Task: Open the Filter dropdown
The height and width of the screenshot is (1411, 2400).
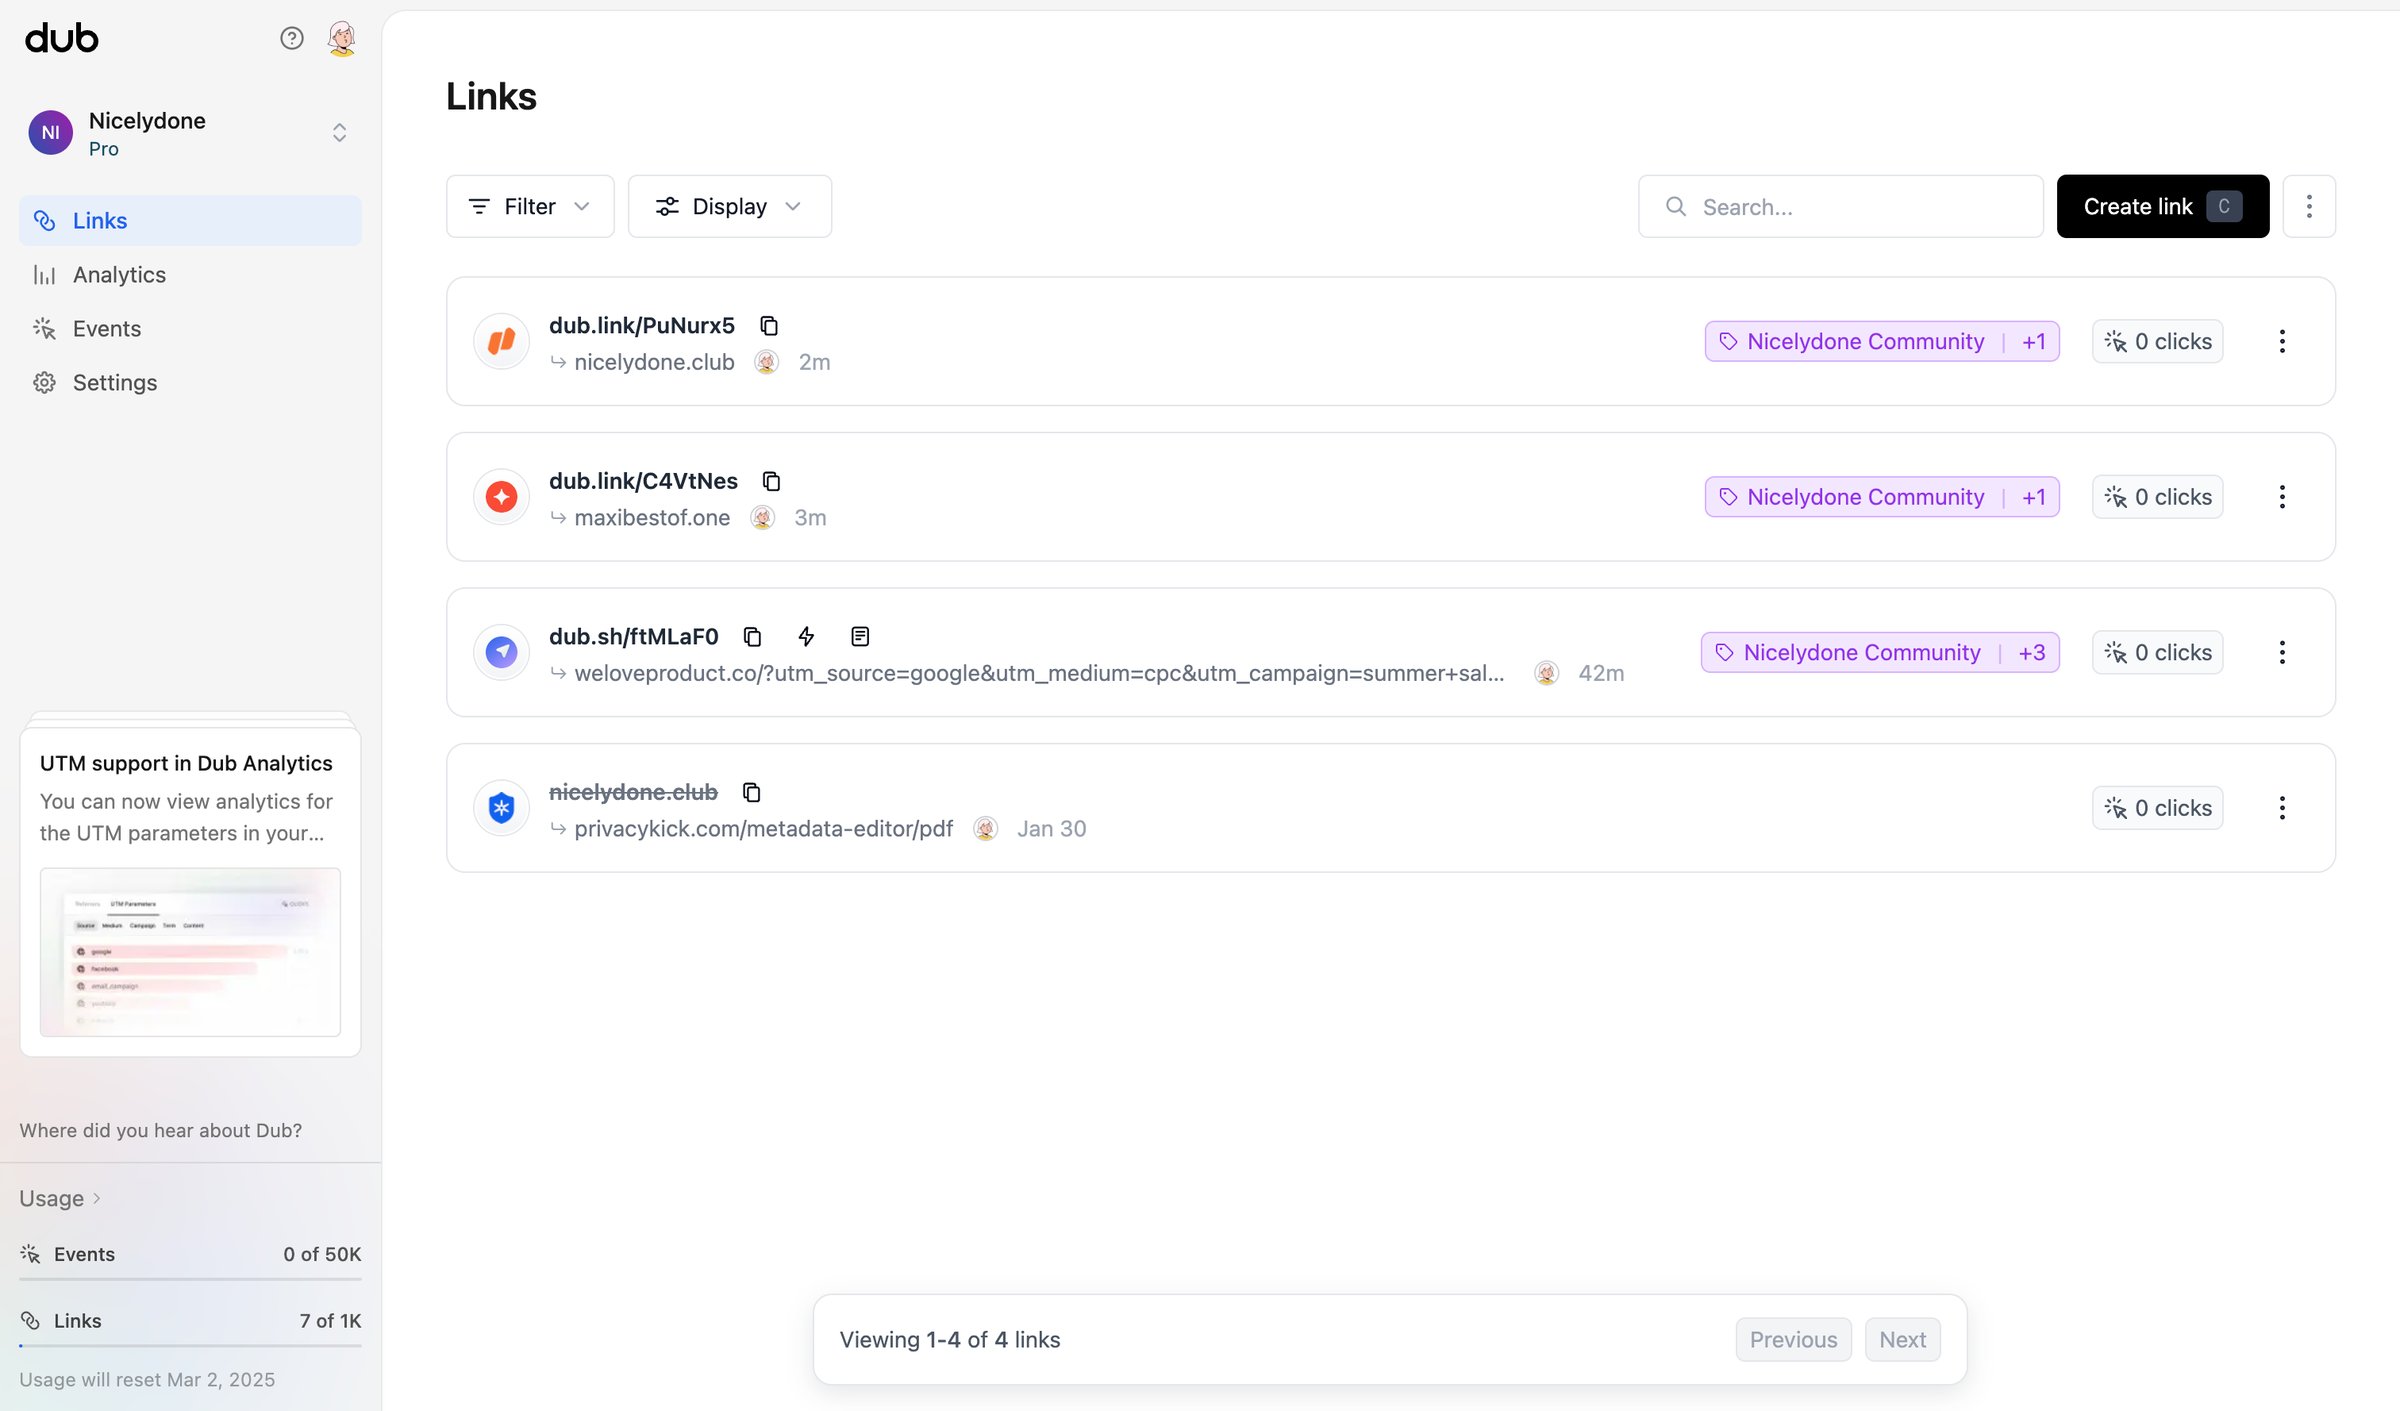Action: pos(530,207)
